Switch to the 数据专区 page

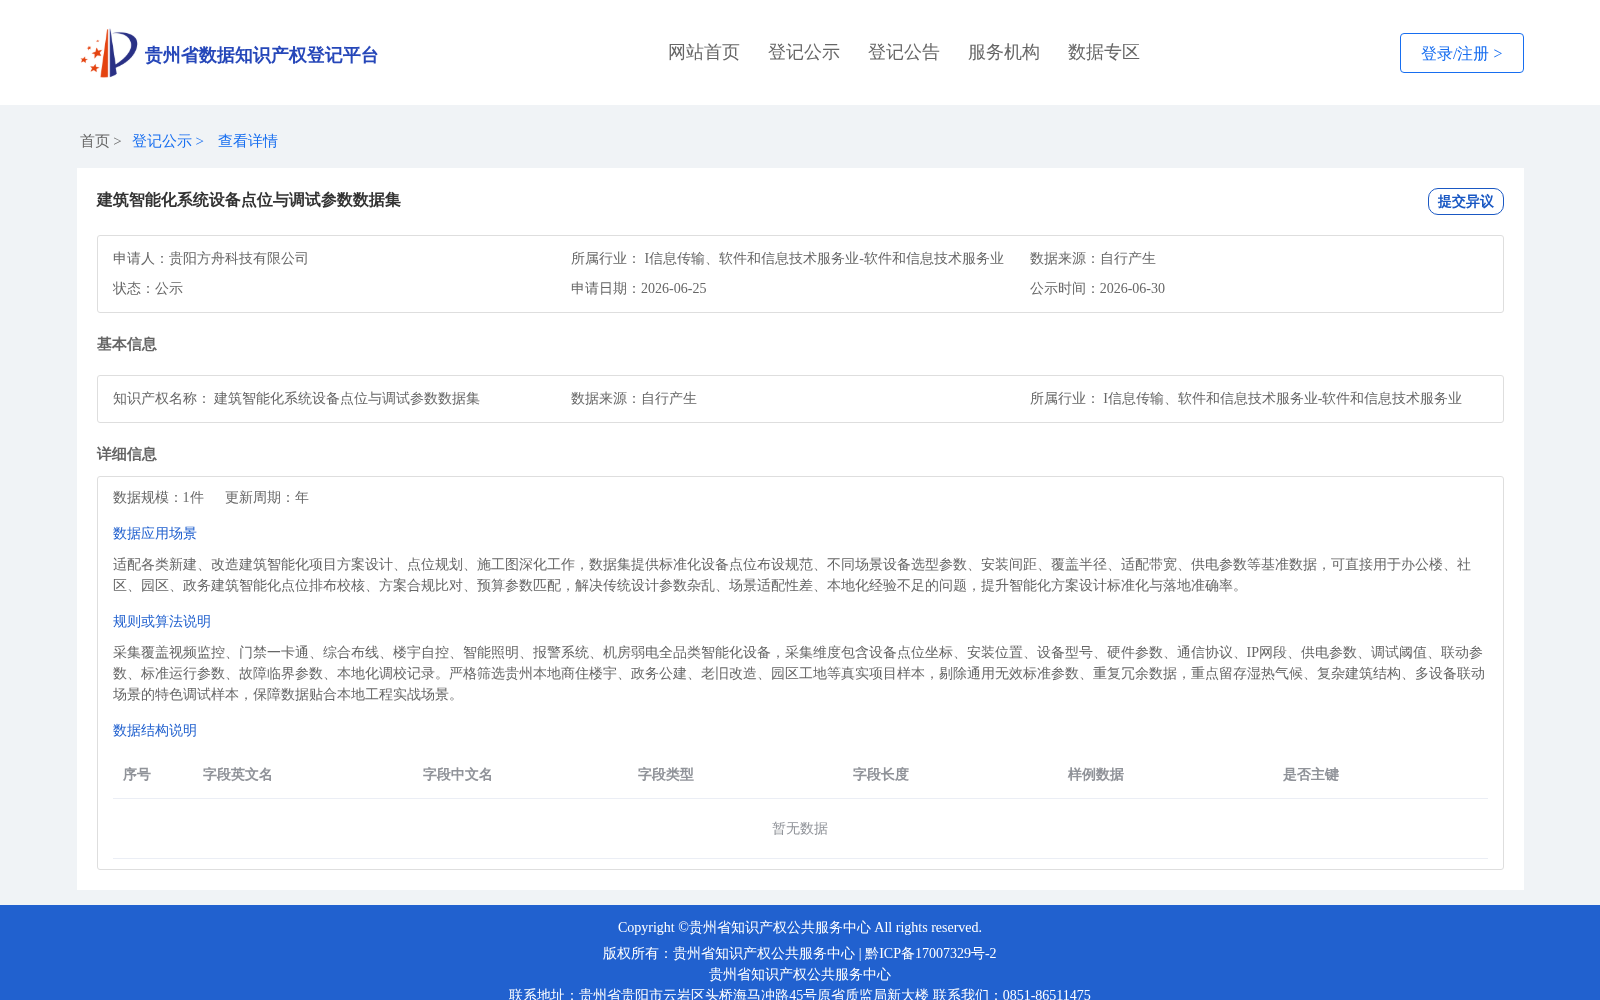click(1104, 52)
